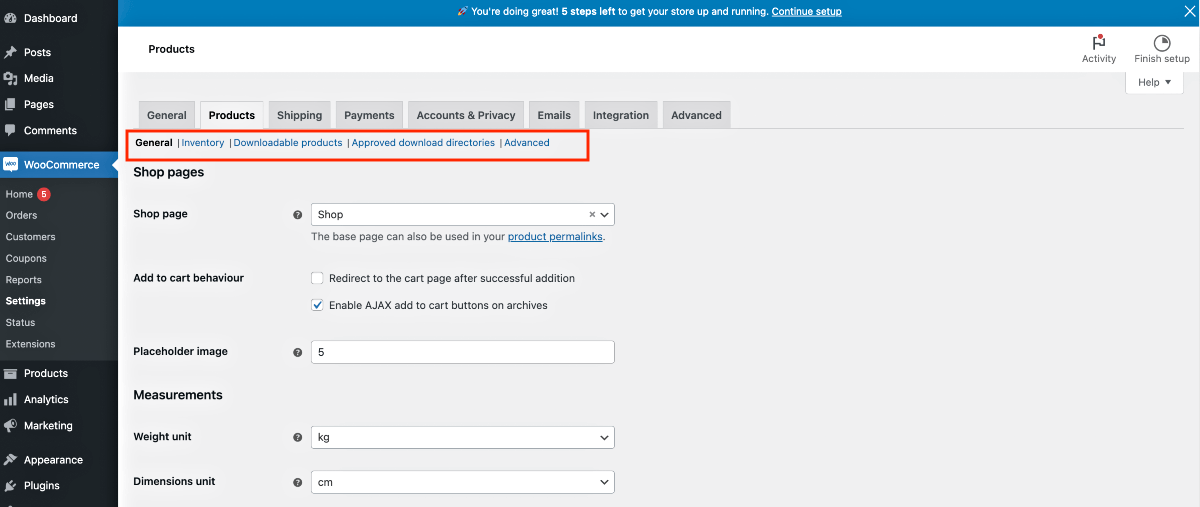This screenshot has width=1200, height=507.
Task: Click the Dashboard icon in sidebar
Action: click(x=11, y=18)
